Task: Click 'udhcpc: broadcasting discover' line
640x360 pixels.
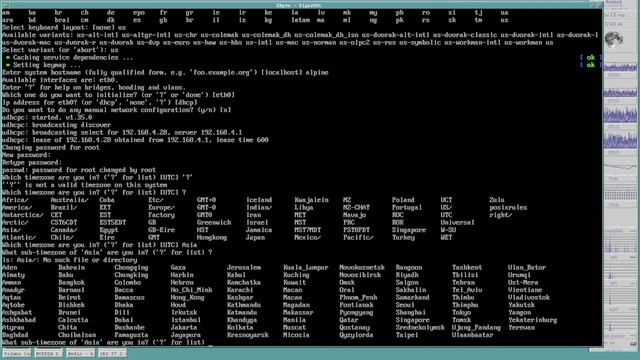Action: click(x=56, y=125)
